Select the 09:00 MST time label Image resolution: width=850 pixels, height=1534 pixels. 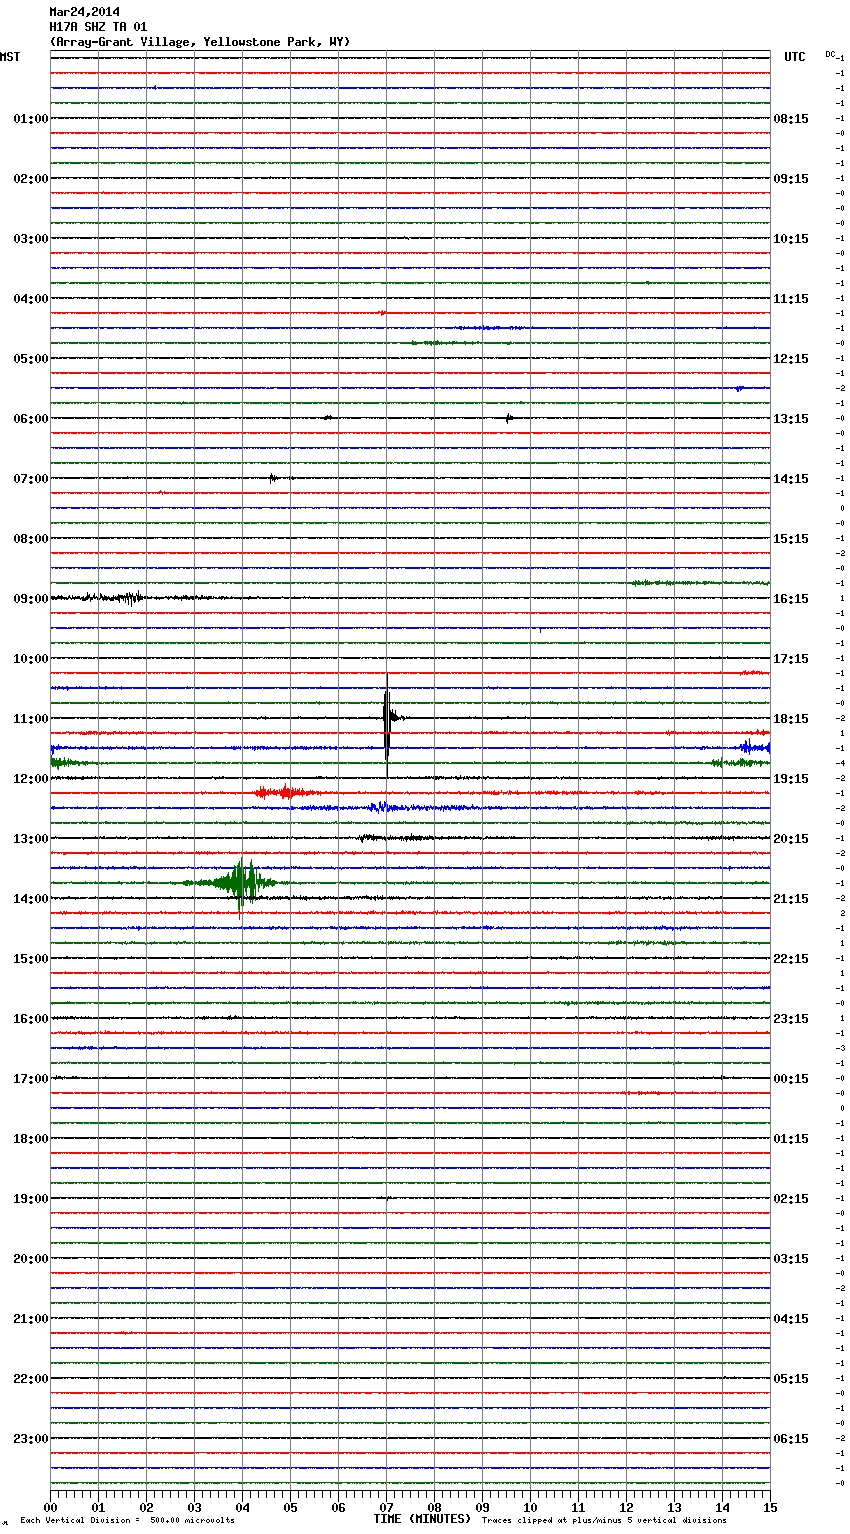pos(31,599)
